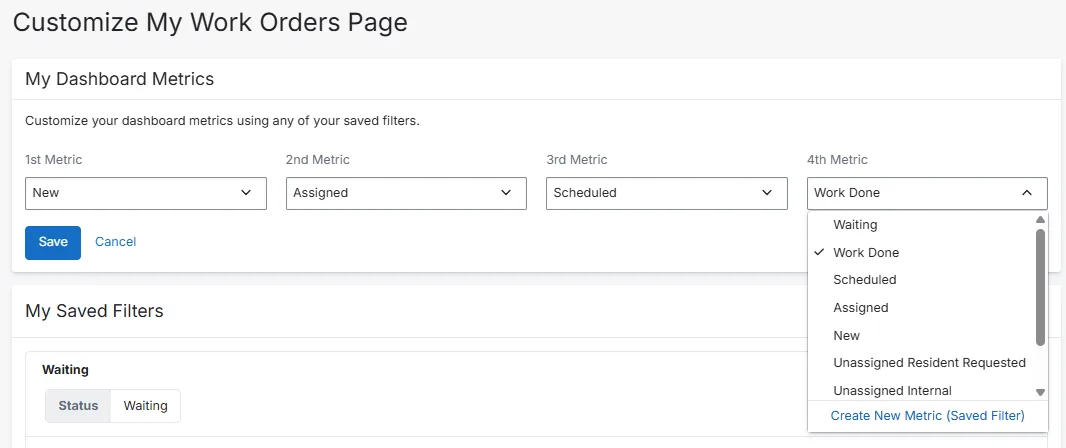The image size is (1066, 448).
Task: Click the Cancel link
Action: 116,242
